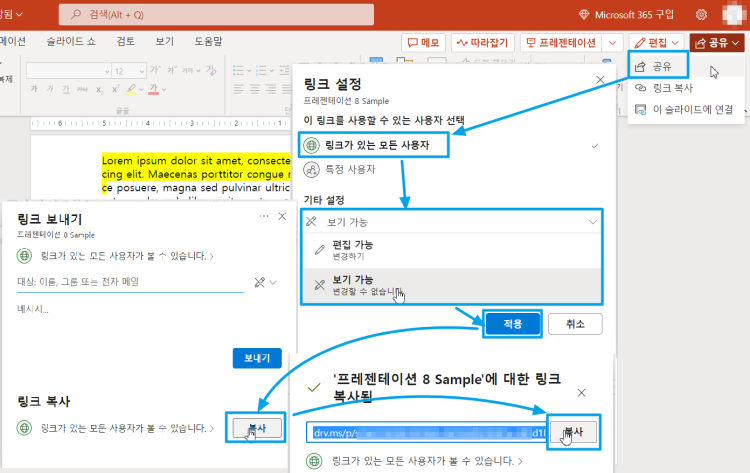Screen dimensions: 750x473
Task: Expand bullet list style arrow
Action: pyautogui.click(x=249, y=71)
